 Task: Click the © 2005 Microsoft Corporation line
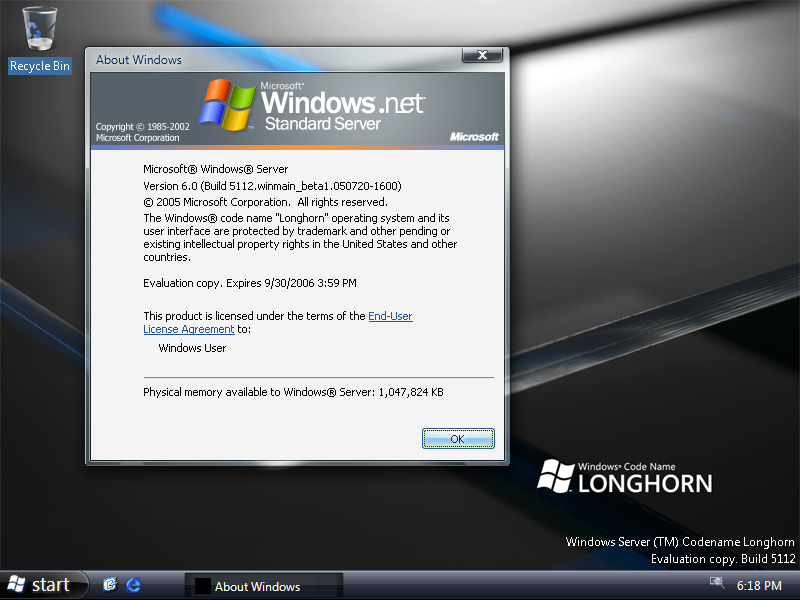tap(265, 202)
